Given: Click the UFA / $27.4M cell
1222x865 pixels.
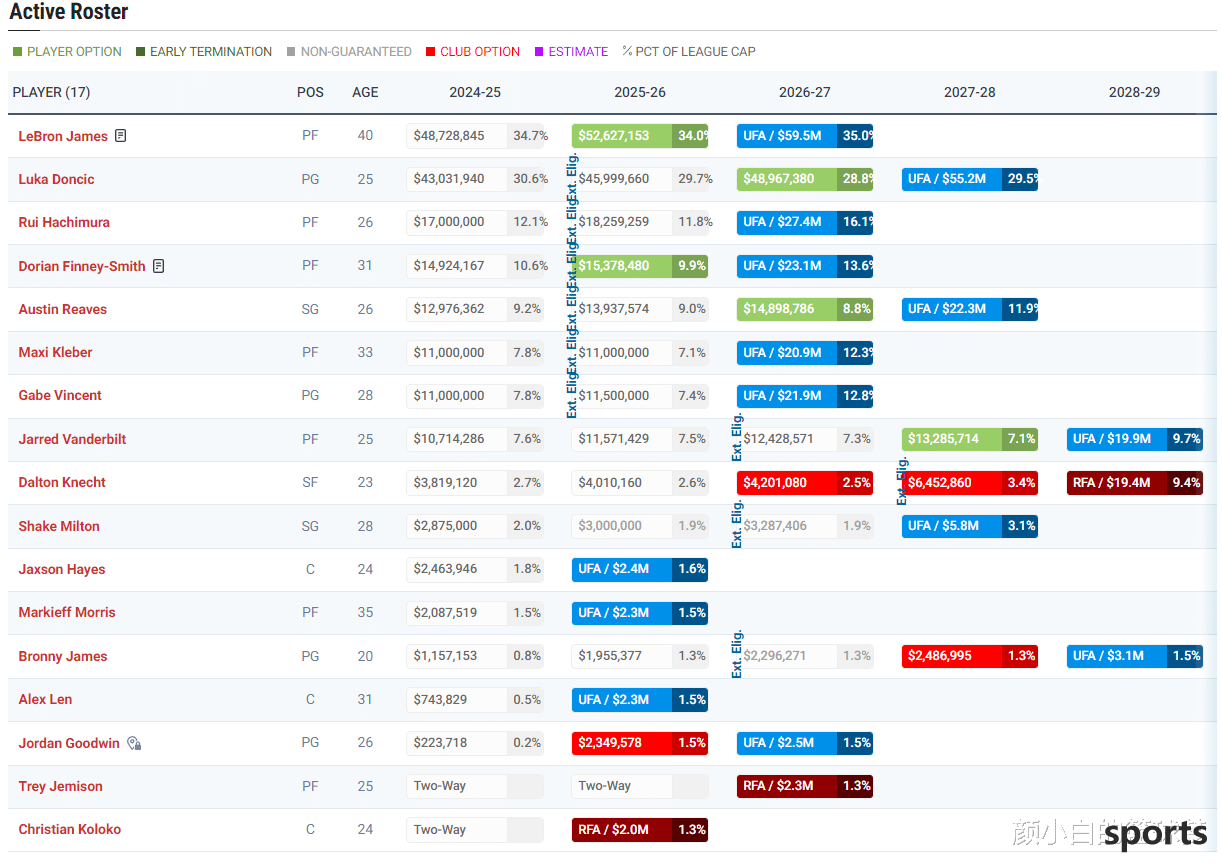Looking at the screenshot, I should (x=805, y=222).
